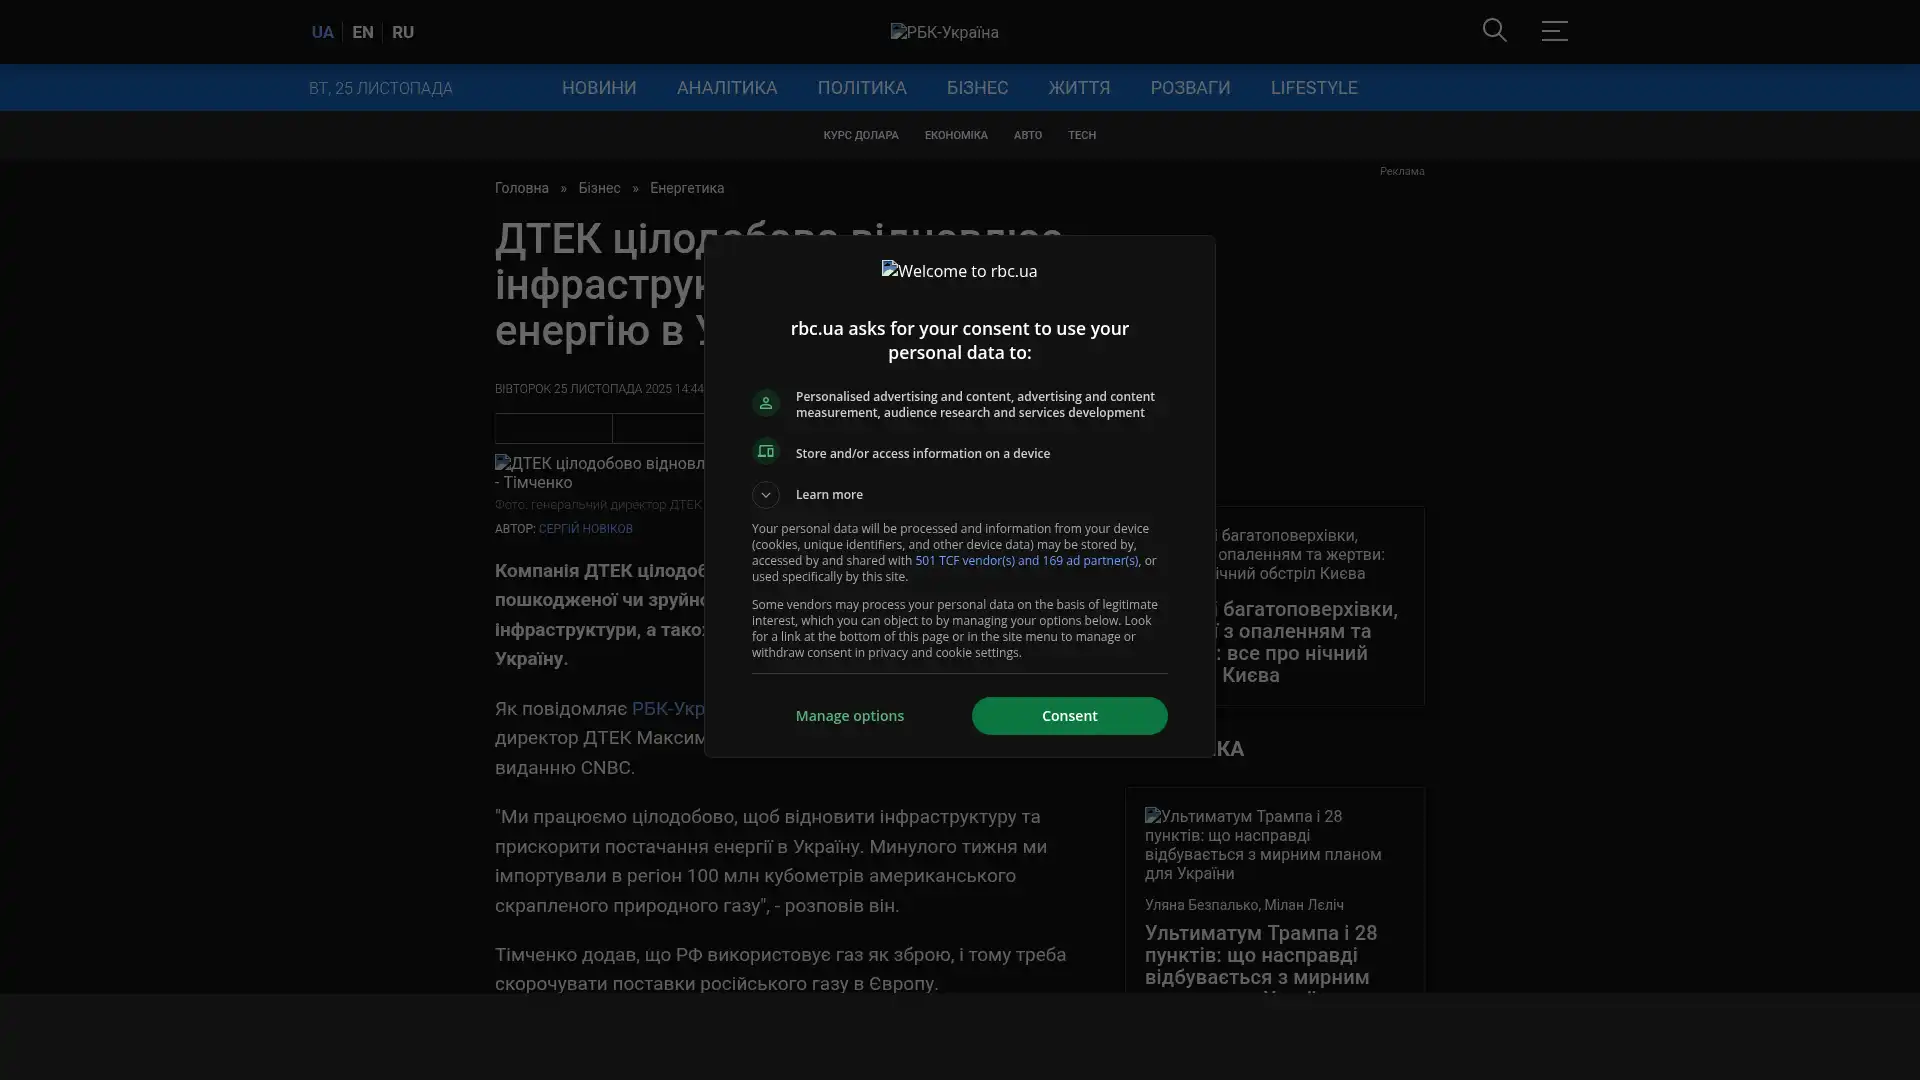This screenshot has height=1080, width=1920.
Task: Switch site language to RU
Action: click(402, 32)
